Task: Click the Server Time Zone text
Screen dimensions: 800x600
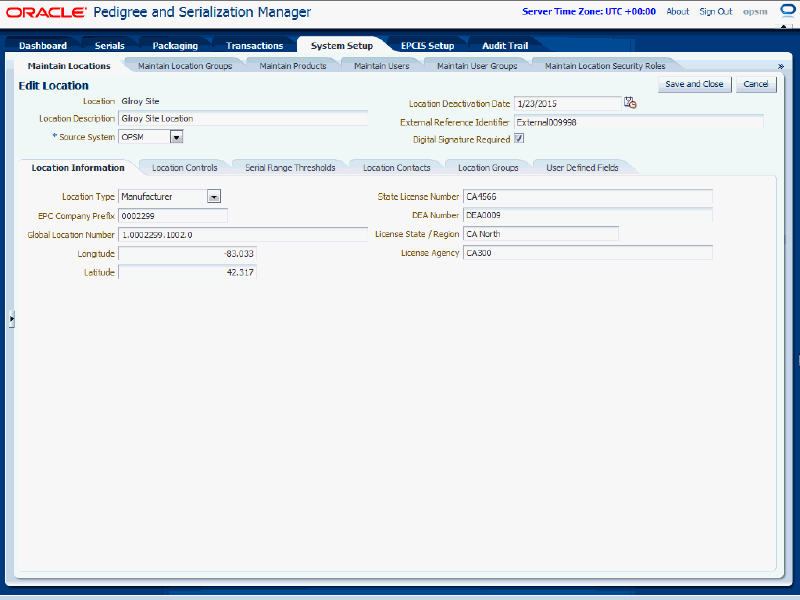Action: [589, 11]
